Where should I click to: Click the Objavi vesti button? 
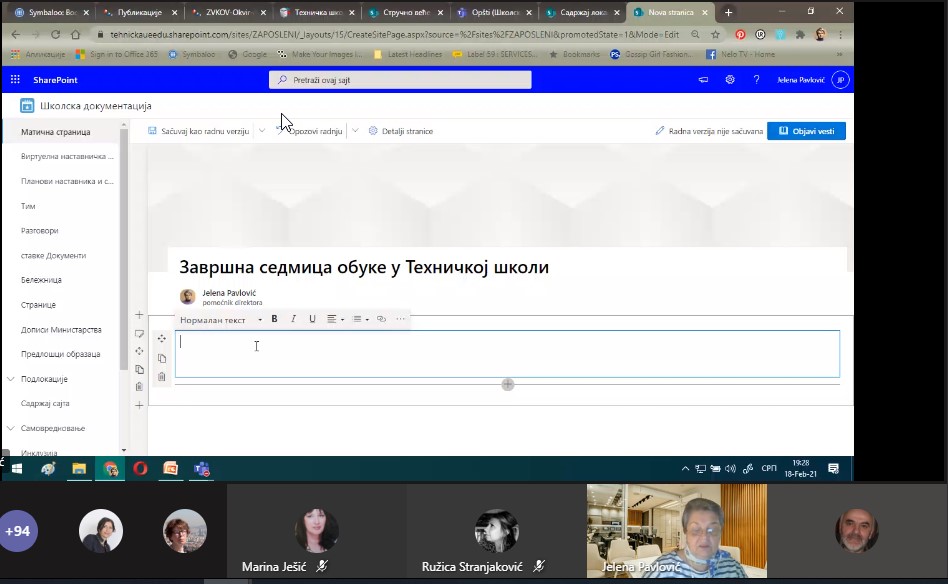point(806,131)
